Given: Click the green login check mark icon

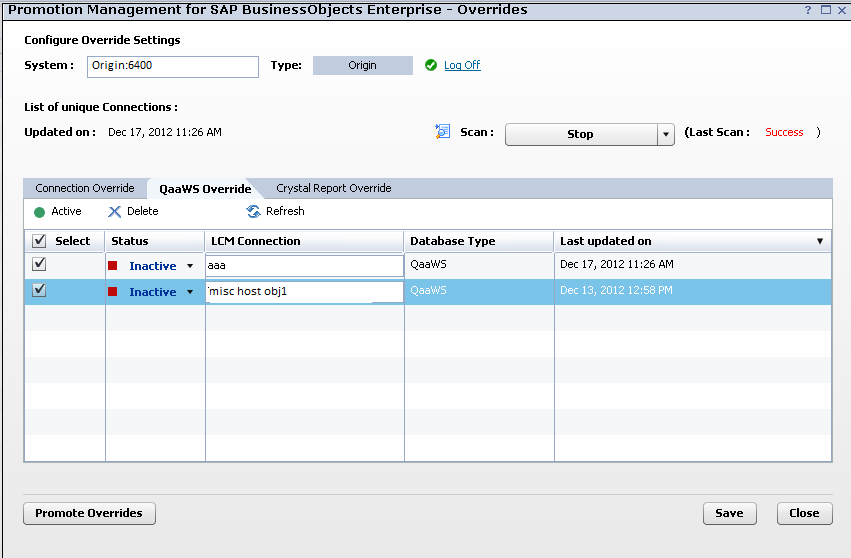Looking at the screenshot, I should (431, 65).
